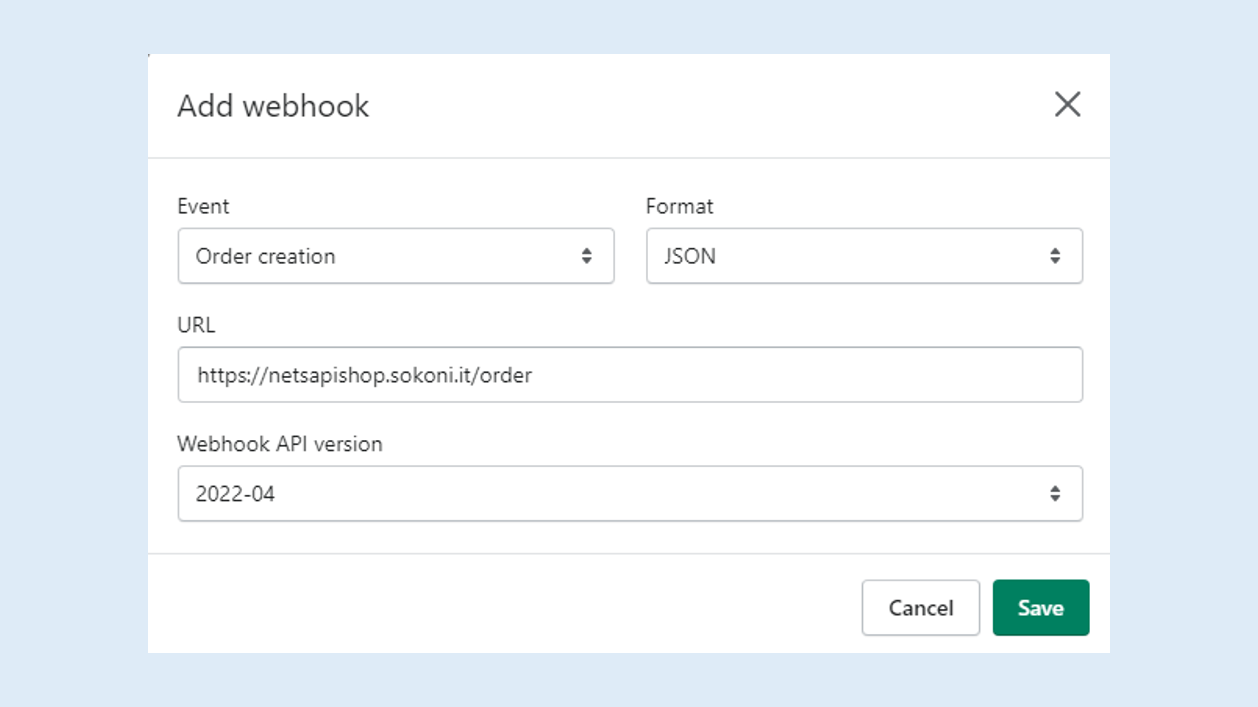Click the URL input field
1258x707 pixels.
pyautogui.click(x=630, y=375)
